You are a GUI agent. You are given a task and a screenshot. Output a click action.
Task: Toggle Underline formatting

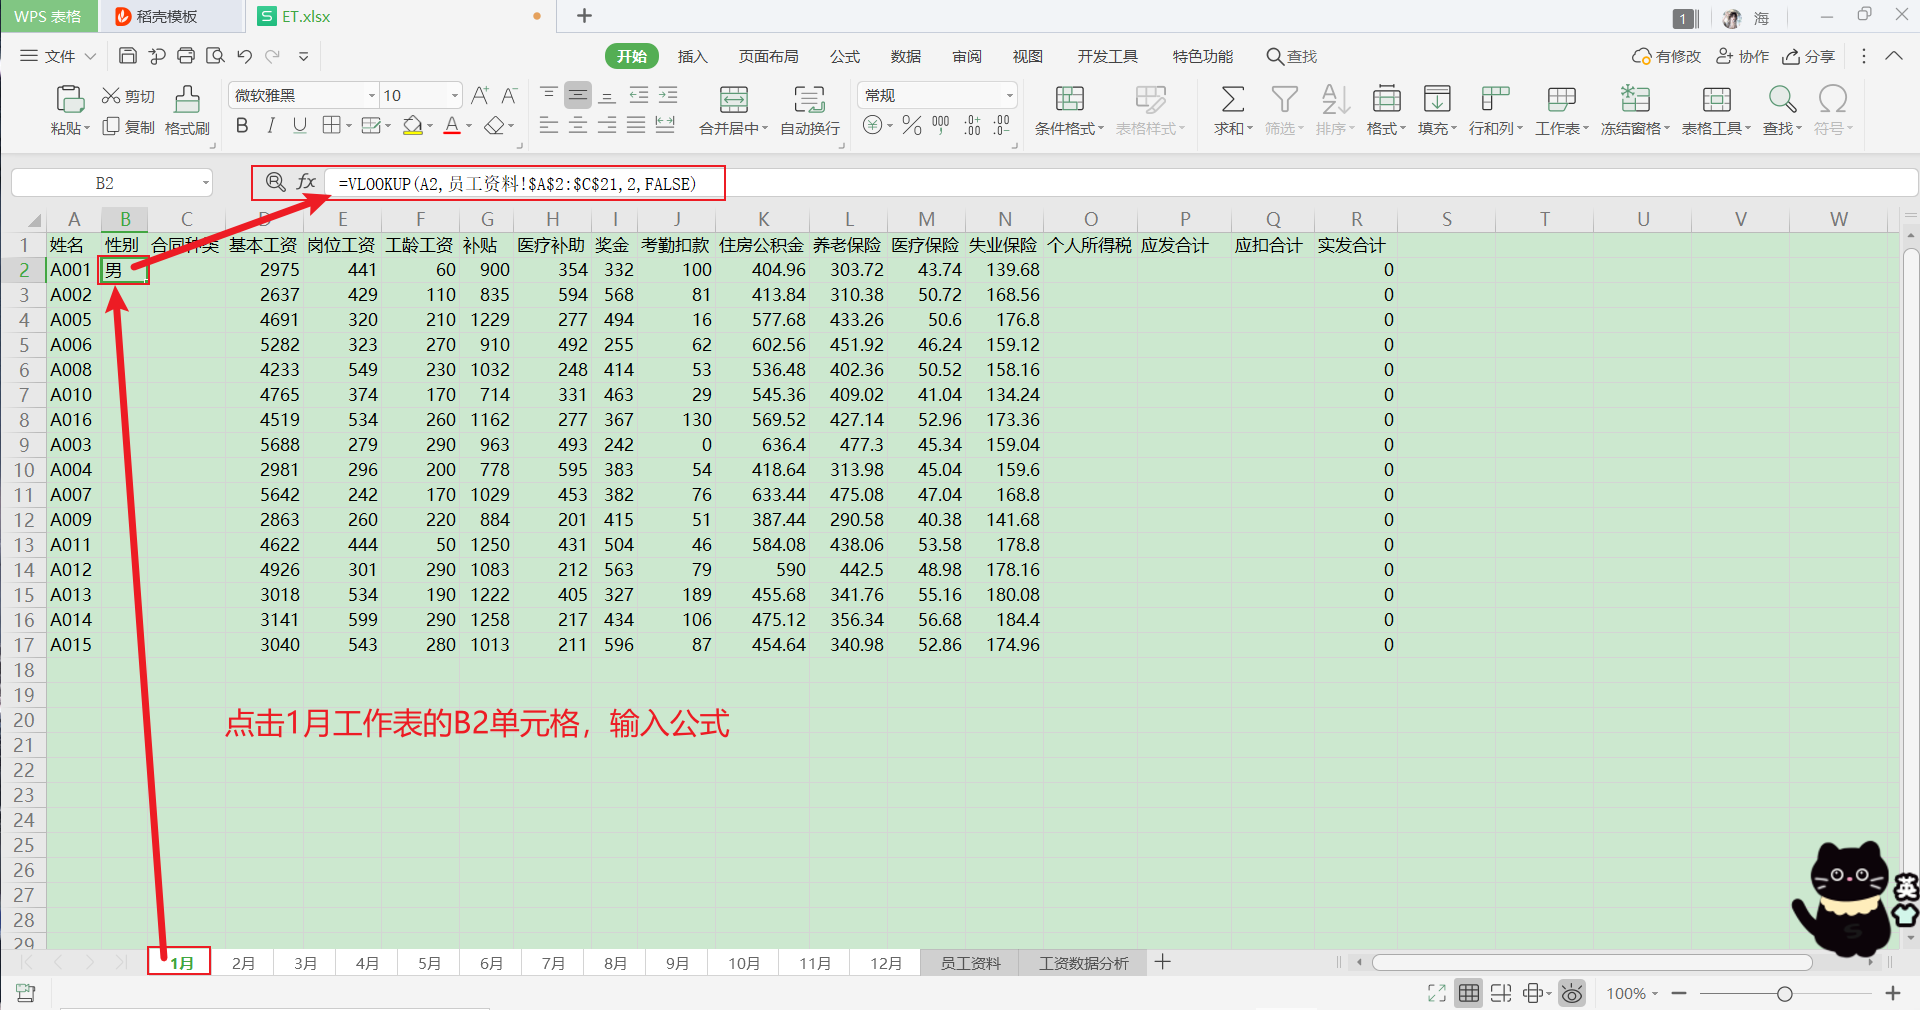[299, 125]
